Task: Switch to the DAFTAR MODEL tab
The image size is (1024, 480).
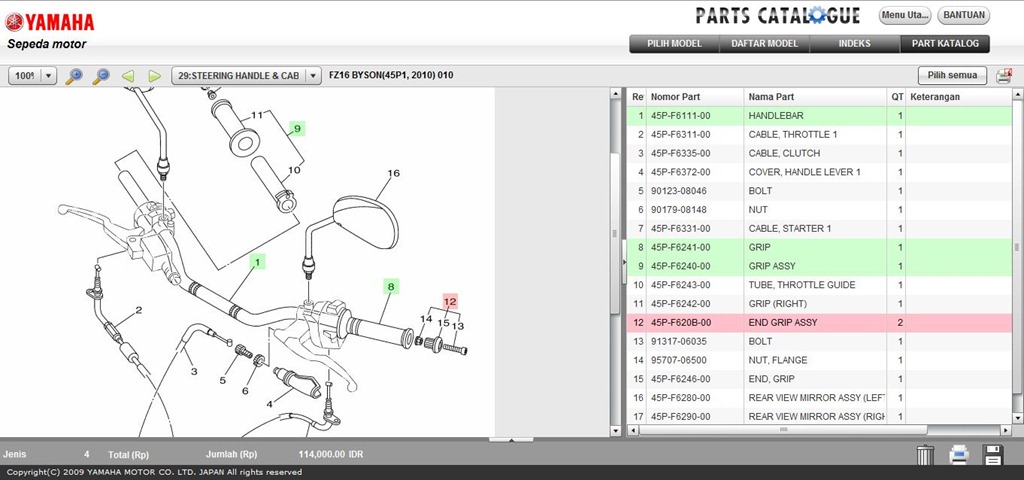Action: 764,44
